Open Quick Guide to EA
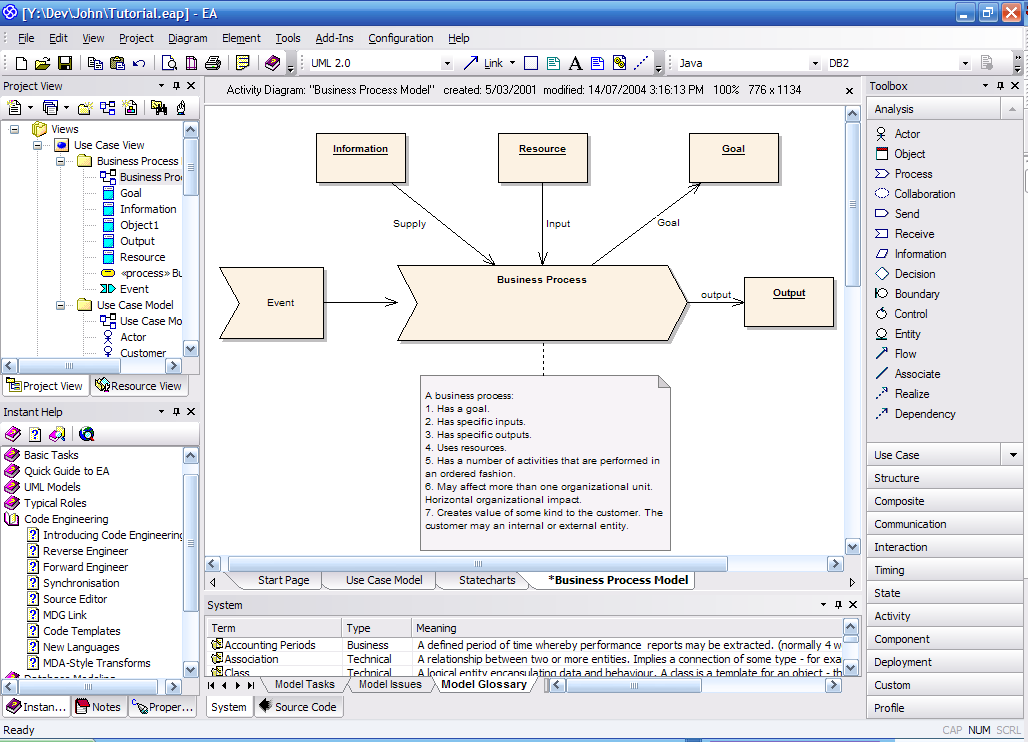1028x742 pixels. click(70, 470)
